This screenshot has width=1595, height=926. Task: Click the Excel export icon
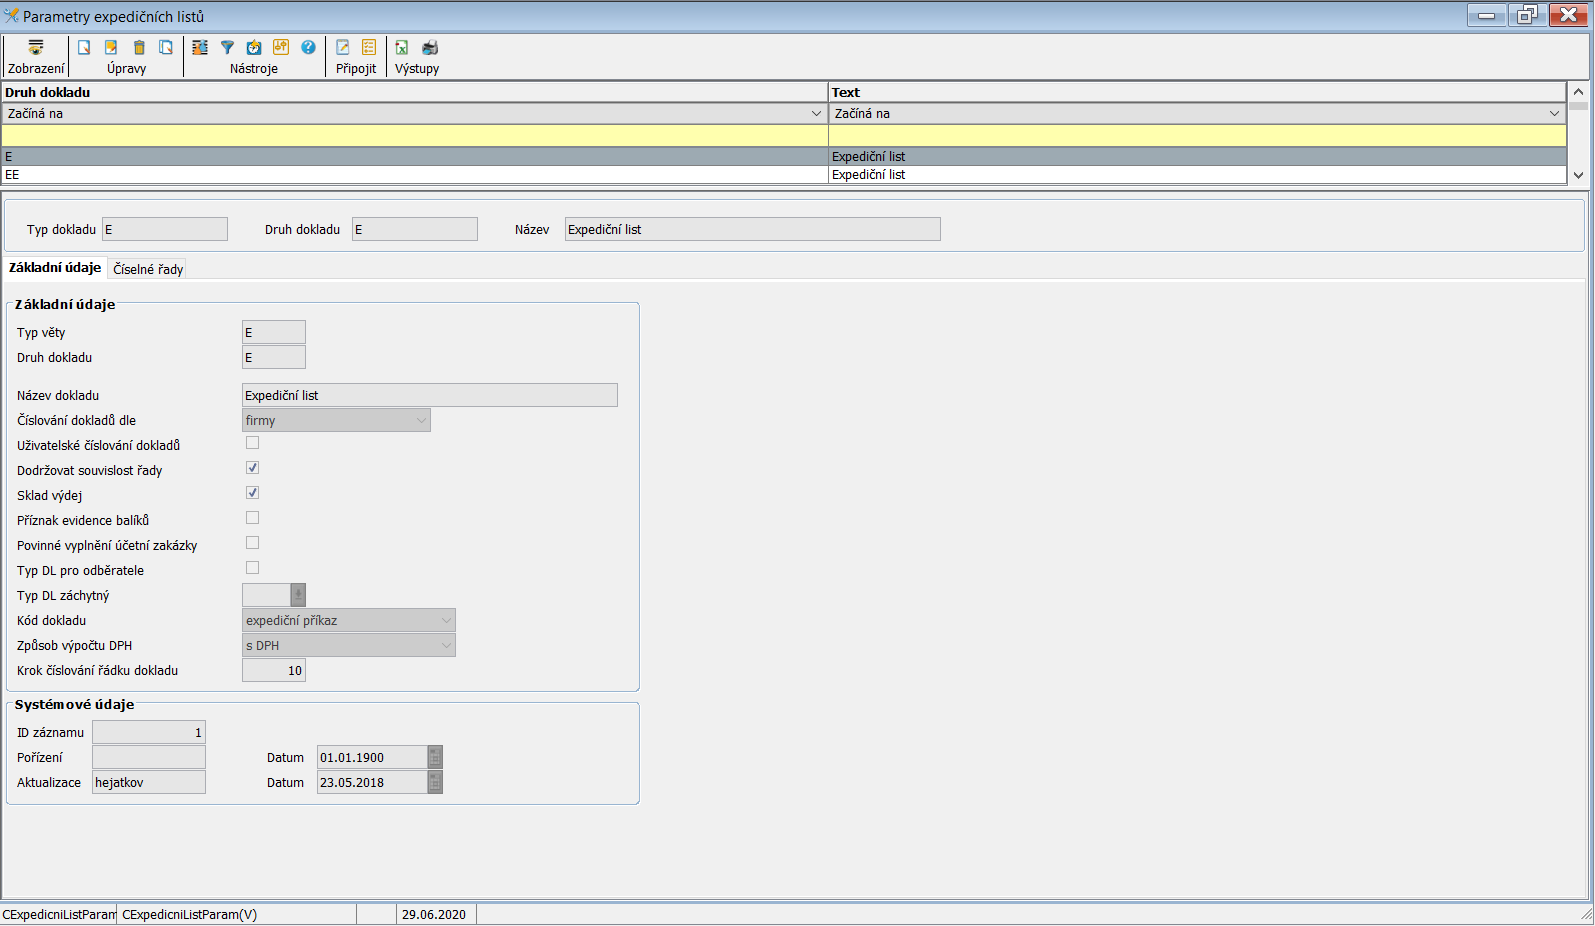pyautogui.click(x=402, y=48)
